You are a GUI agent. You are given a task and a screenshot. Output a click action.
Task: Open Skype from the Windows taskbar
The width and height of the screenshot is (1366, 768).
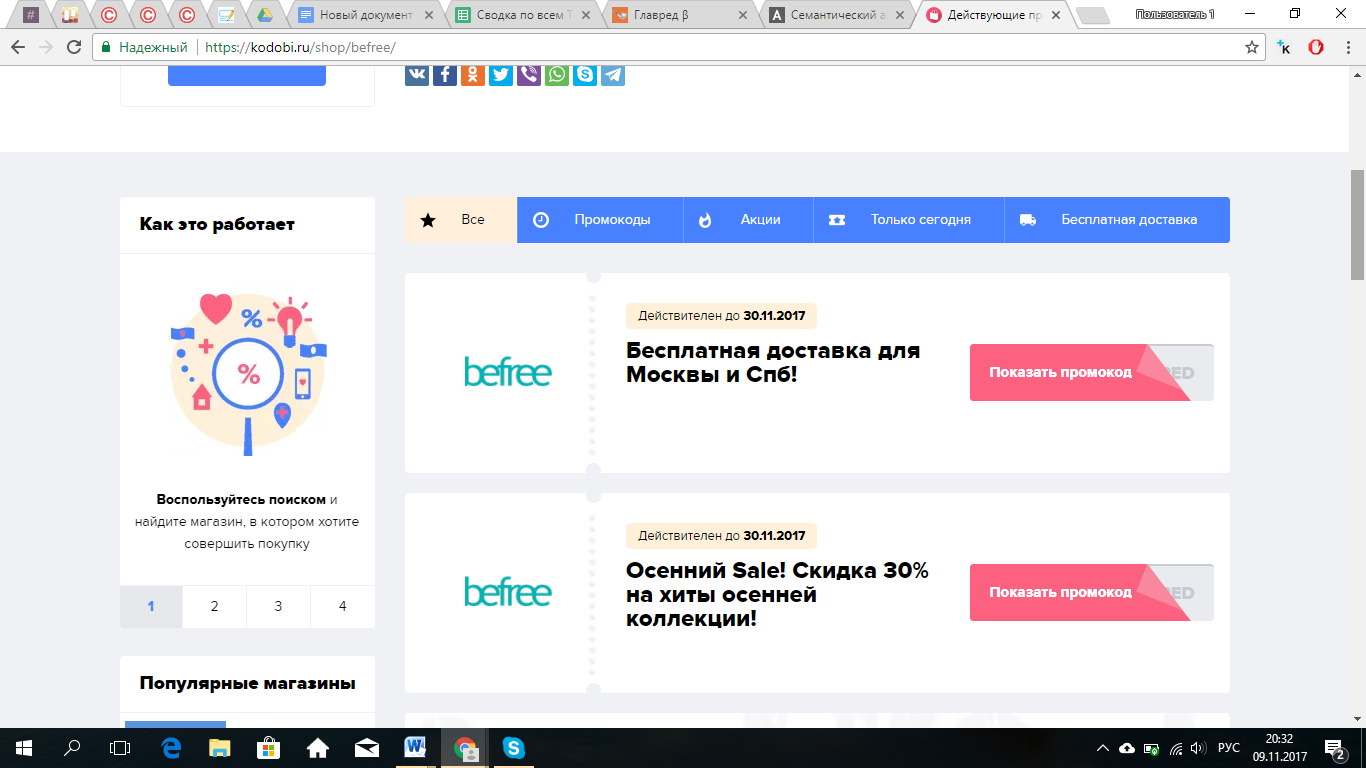pos(514,747)
